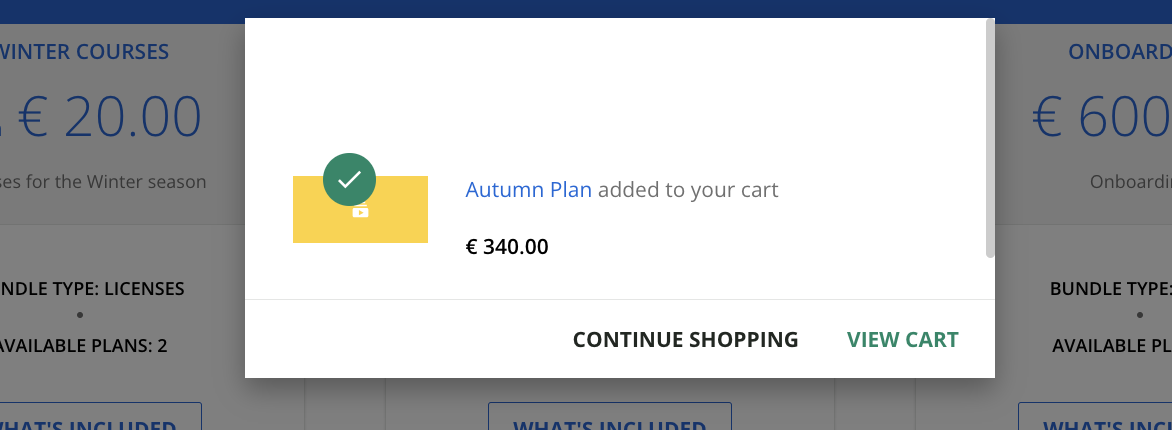Viewport: 1172px width, 430px height.
Task: Click the € 340.00 price in the dialog
Action: pos(507,246)
